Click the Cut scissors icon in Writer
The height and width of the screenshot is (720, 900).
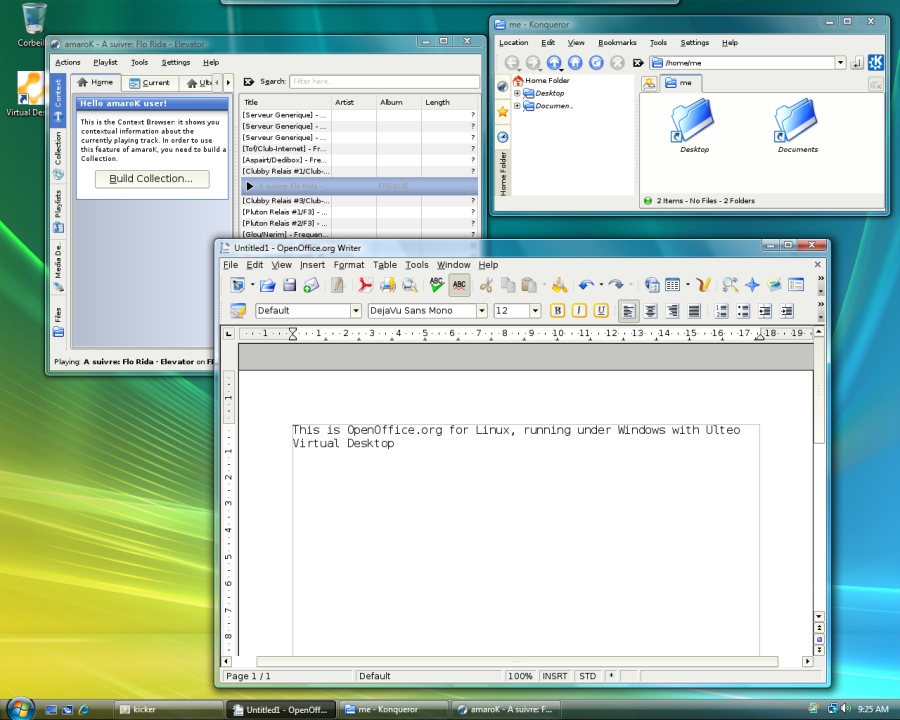(486, 286)
